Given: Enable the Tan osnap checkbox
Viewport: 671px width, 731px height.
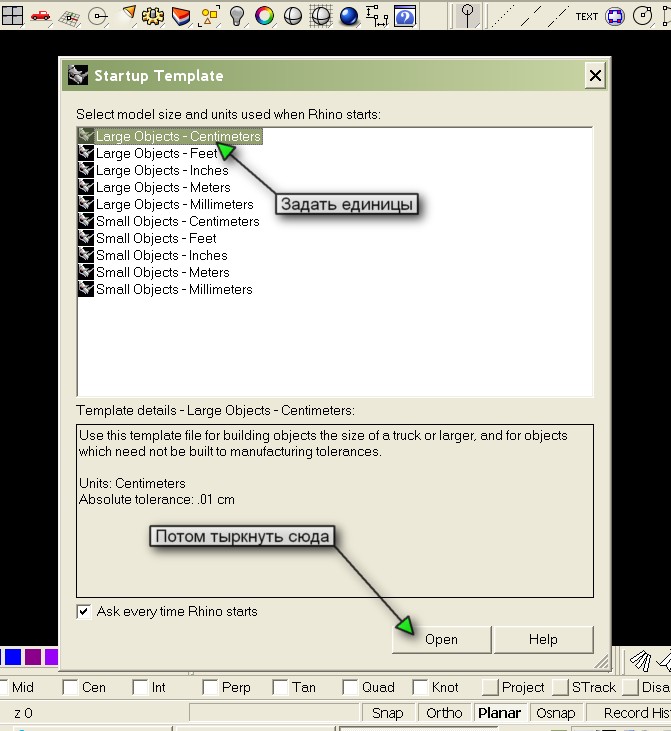Looking at the screenshot, I should (280, 687).
